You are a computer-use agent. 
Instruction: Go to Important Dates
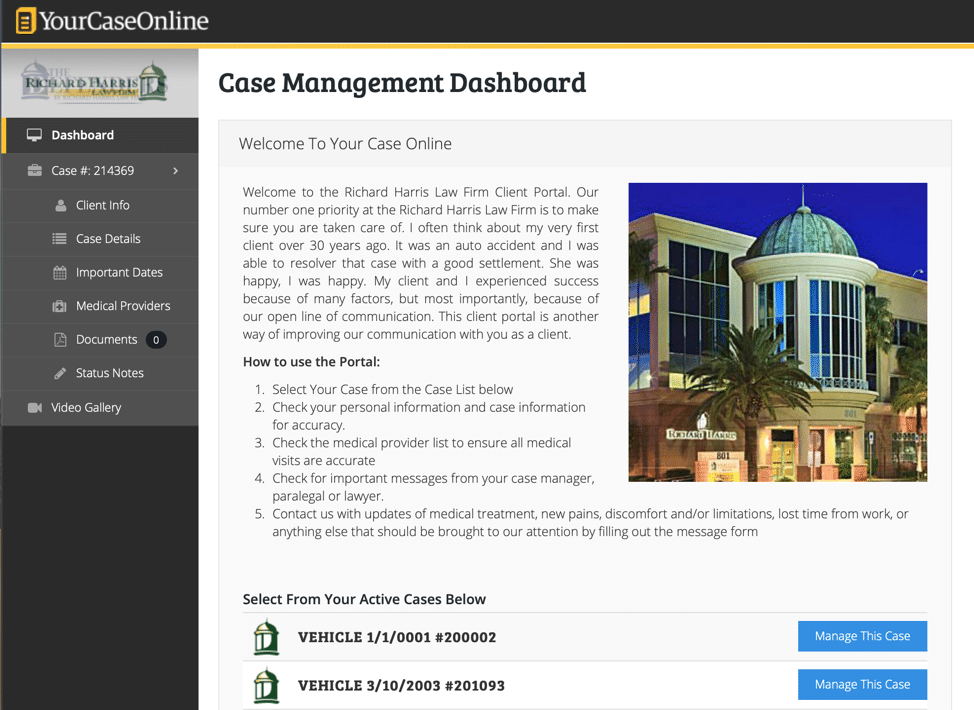coord(100,272)
